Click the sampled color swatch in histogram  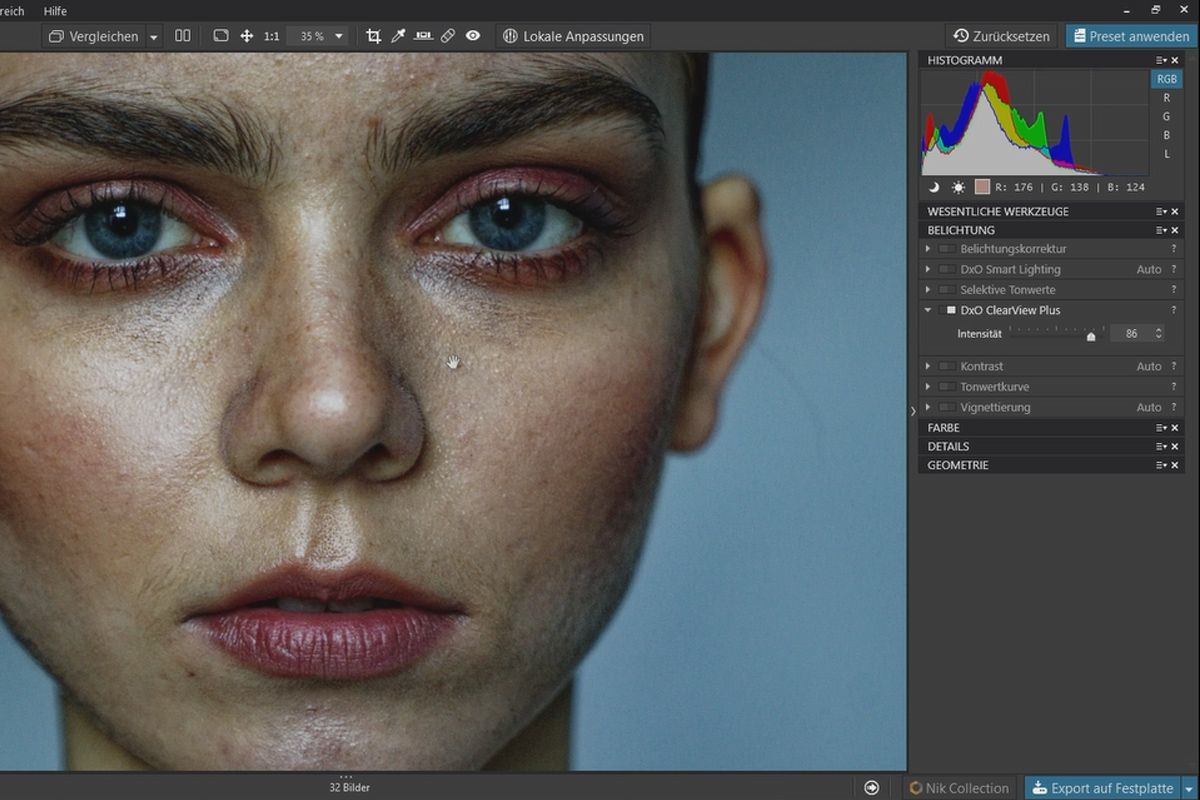981,187
